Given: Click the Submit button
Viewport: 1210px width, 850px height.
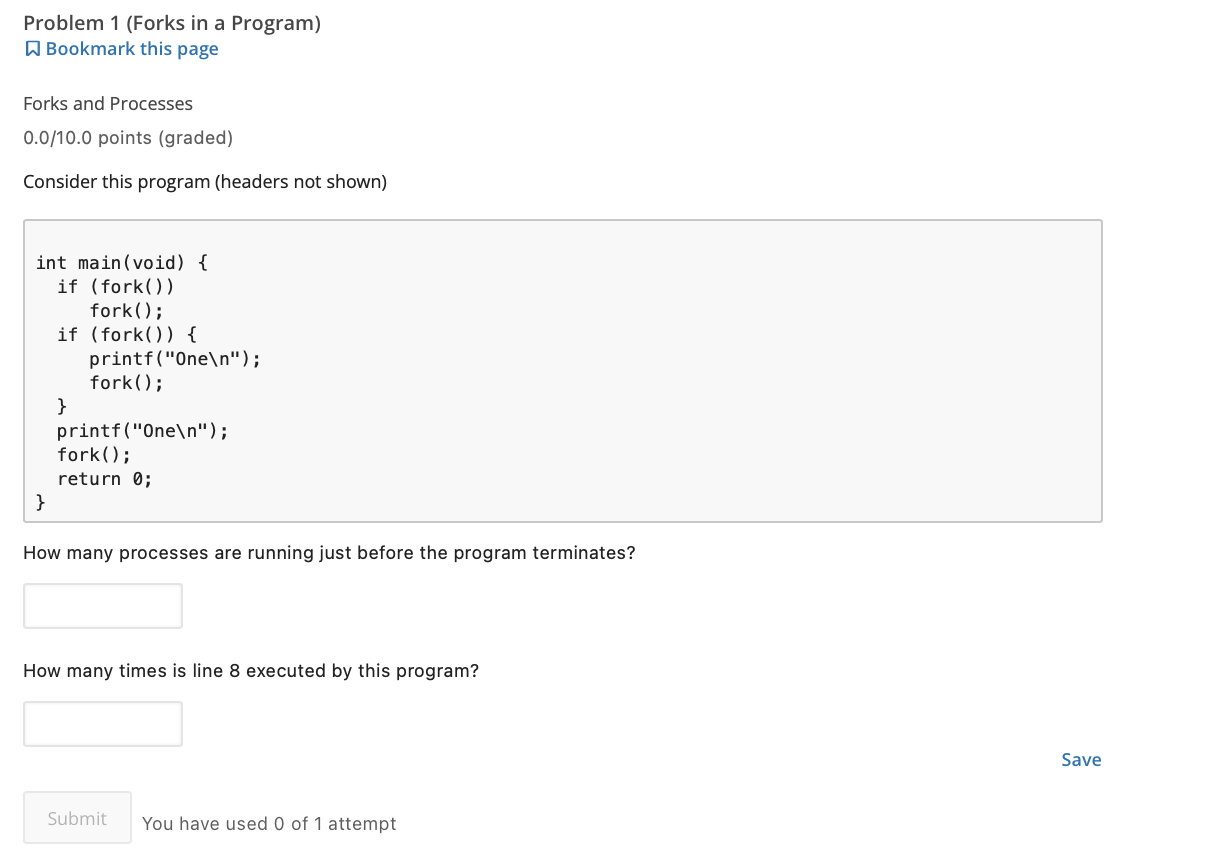Looking at the screenshot, I should [77, 818].
